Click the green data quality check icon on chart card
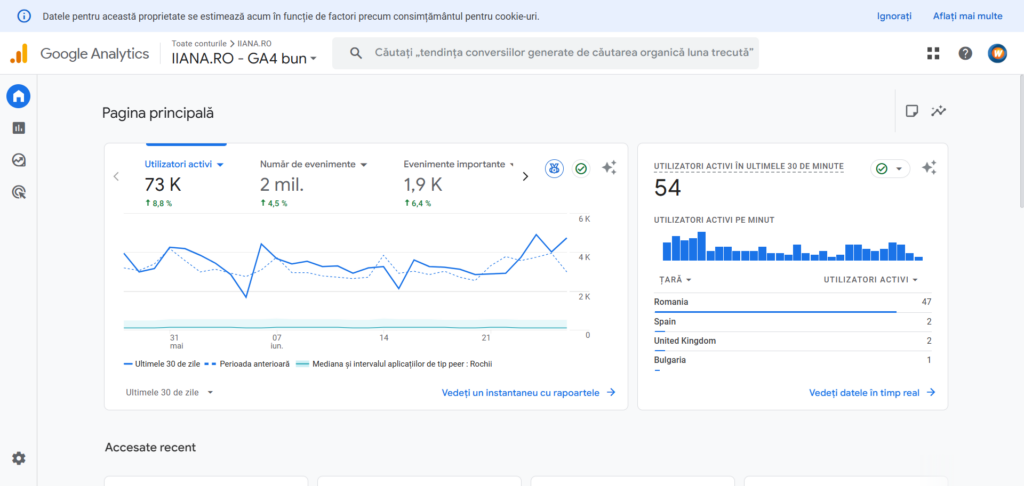 click(581, 169)
